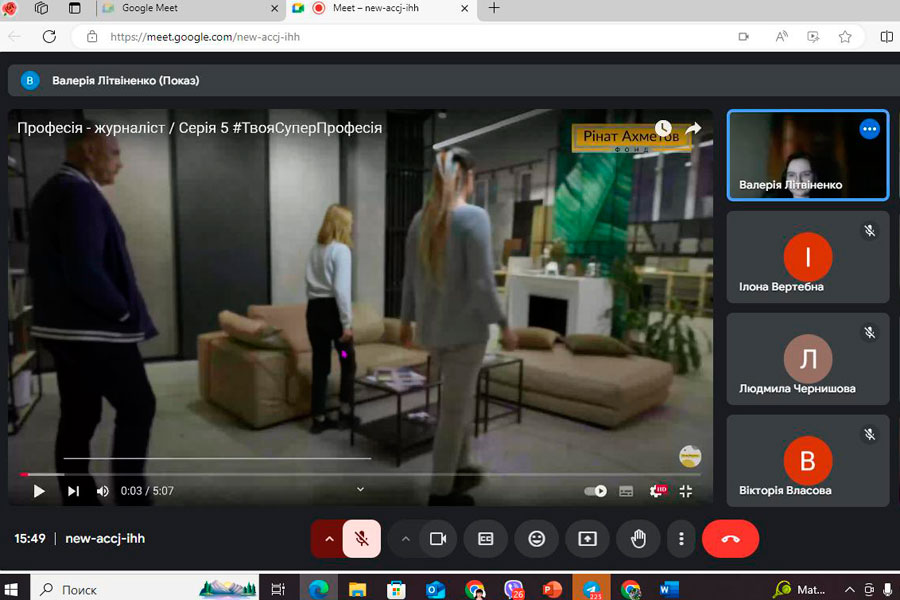Select Людмила Чернишова participant tile
The image size is (900, 600).
(x=808, y=359)
